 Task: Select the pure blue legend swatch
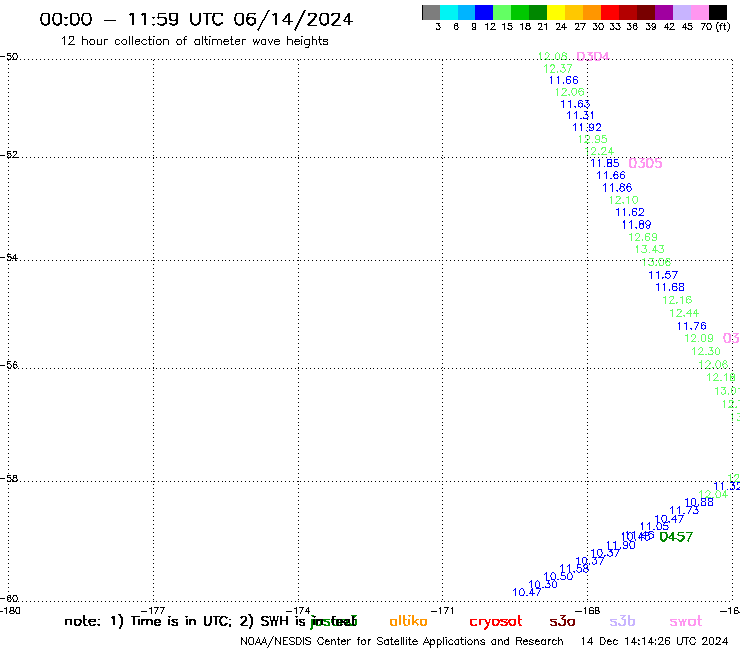coord(484,12)
